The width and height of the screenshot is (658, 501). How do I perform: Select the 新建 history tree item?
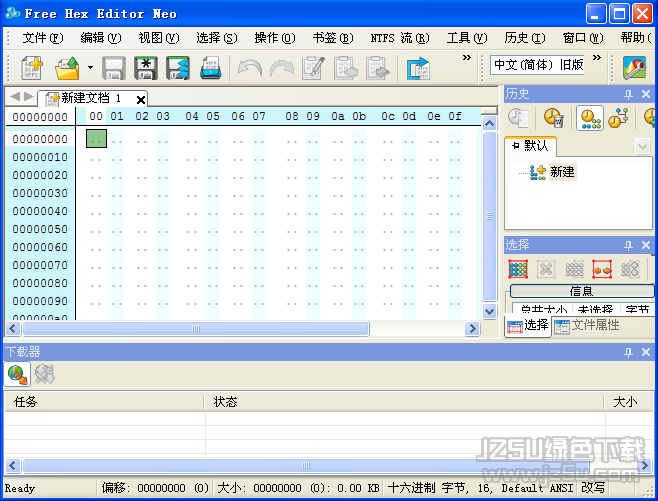tap(562, 172)
